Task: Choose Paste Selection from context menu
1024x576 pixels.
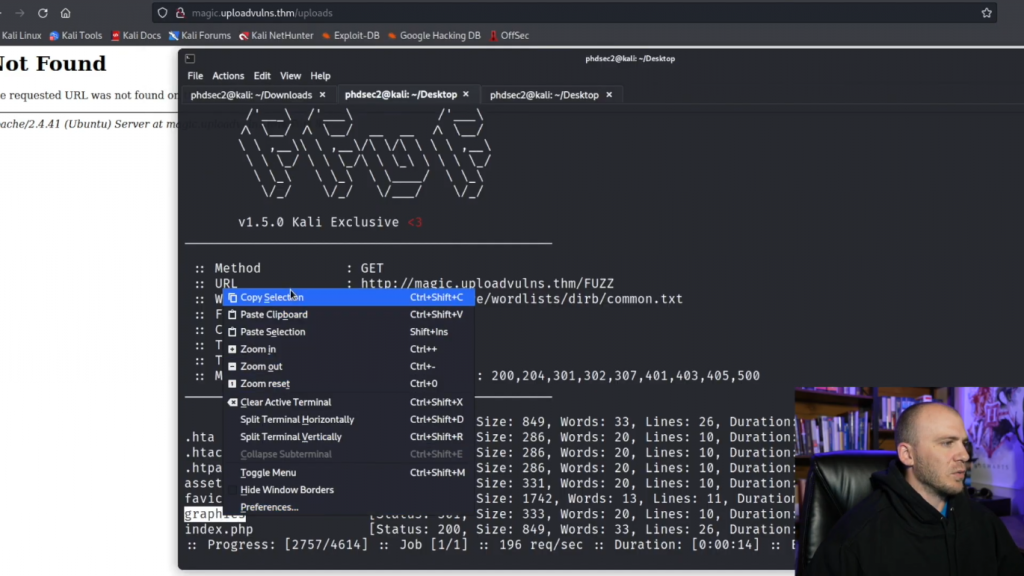Action: 348,332
